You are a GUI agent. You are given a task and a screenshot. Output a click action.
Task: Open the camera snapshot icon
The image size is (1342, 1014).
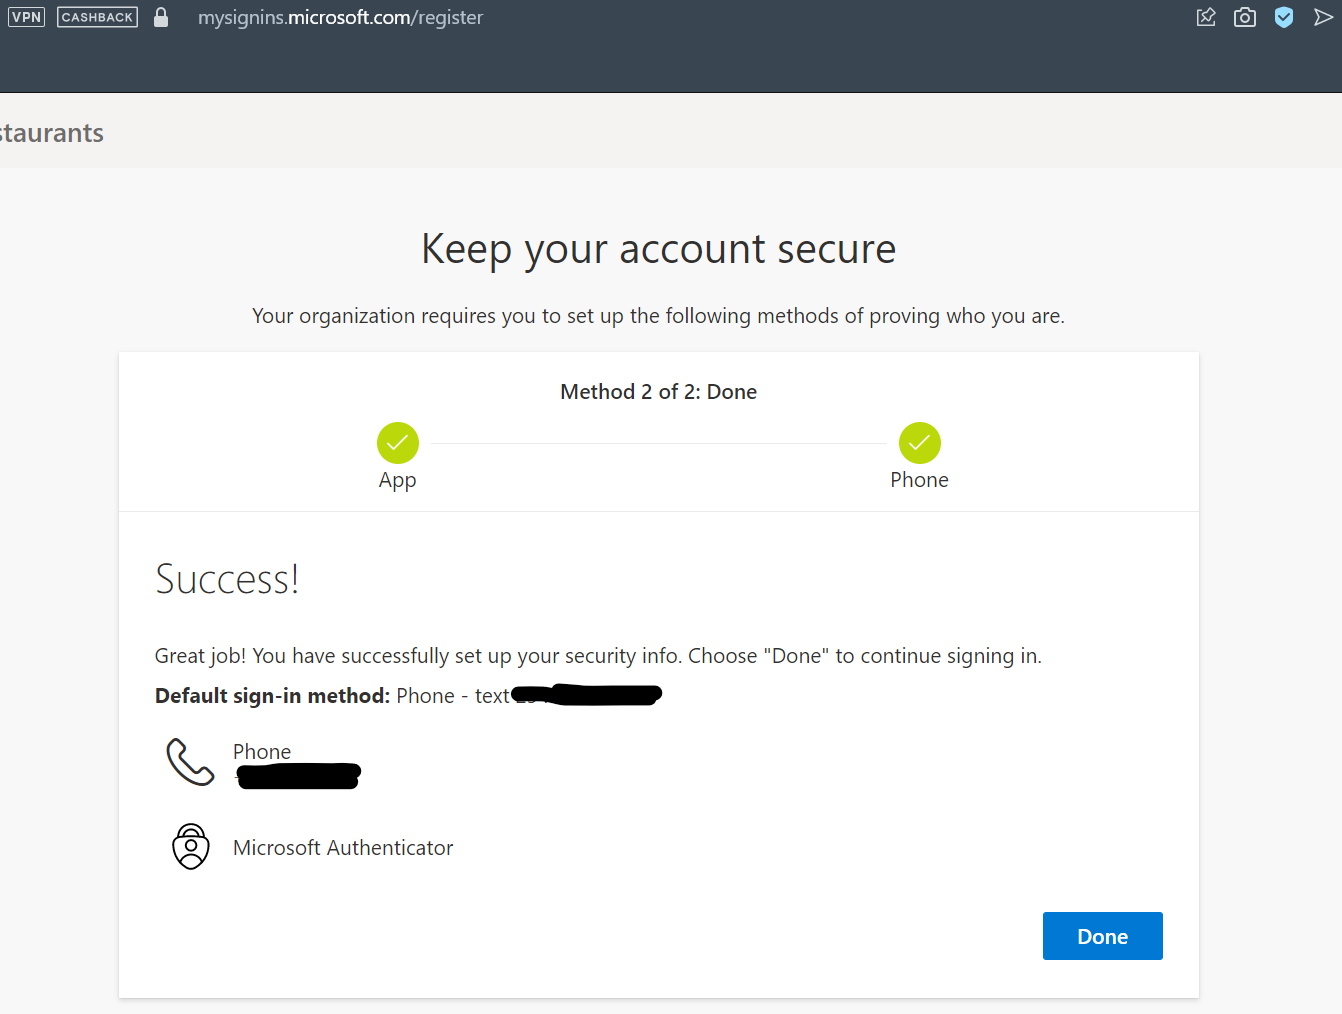[x=1244, y=17]
